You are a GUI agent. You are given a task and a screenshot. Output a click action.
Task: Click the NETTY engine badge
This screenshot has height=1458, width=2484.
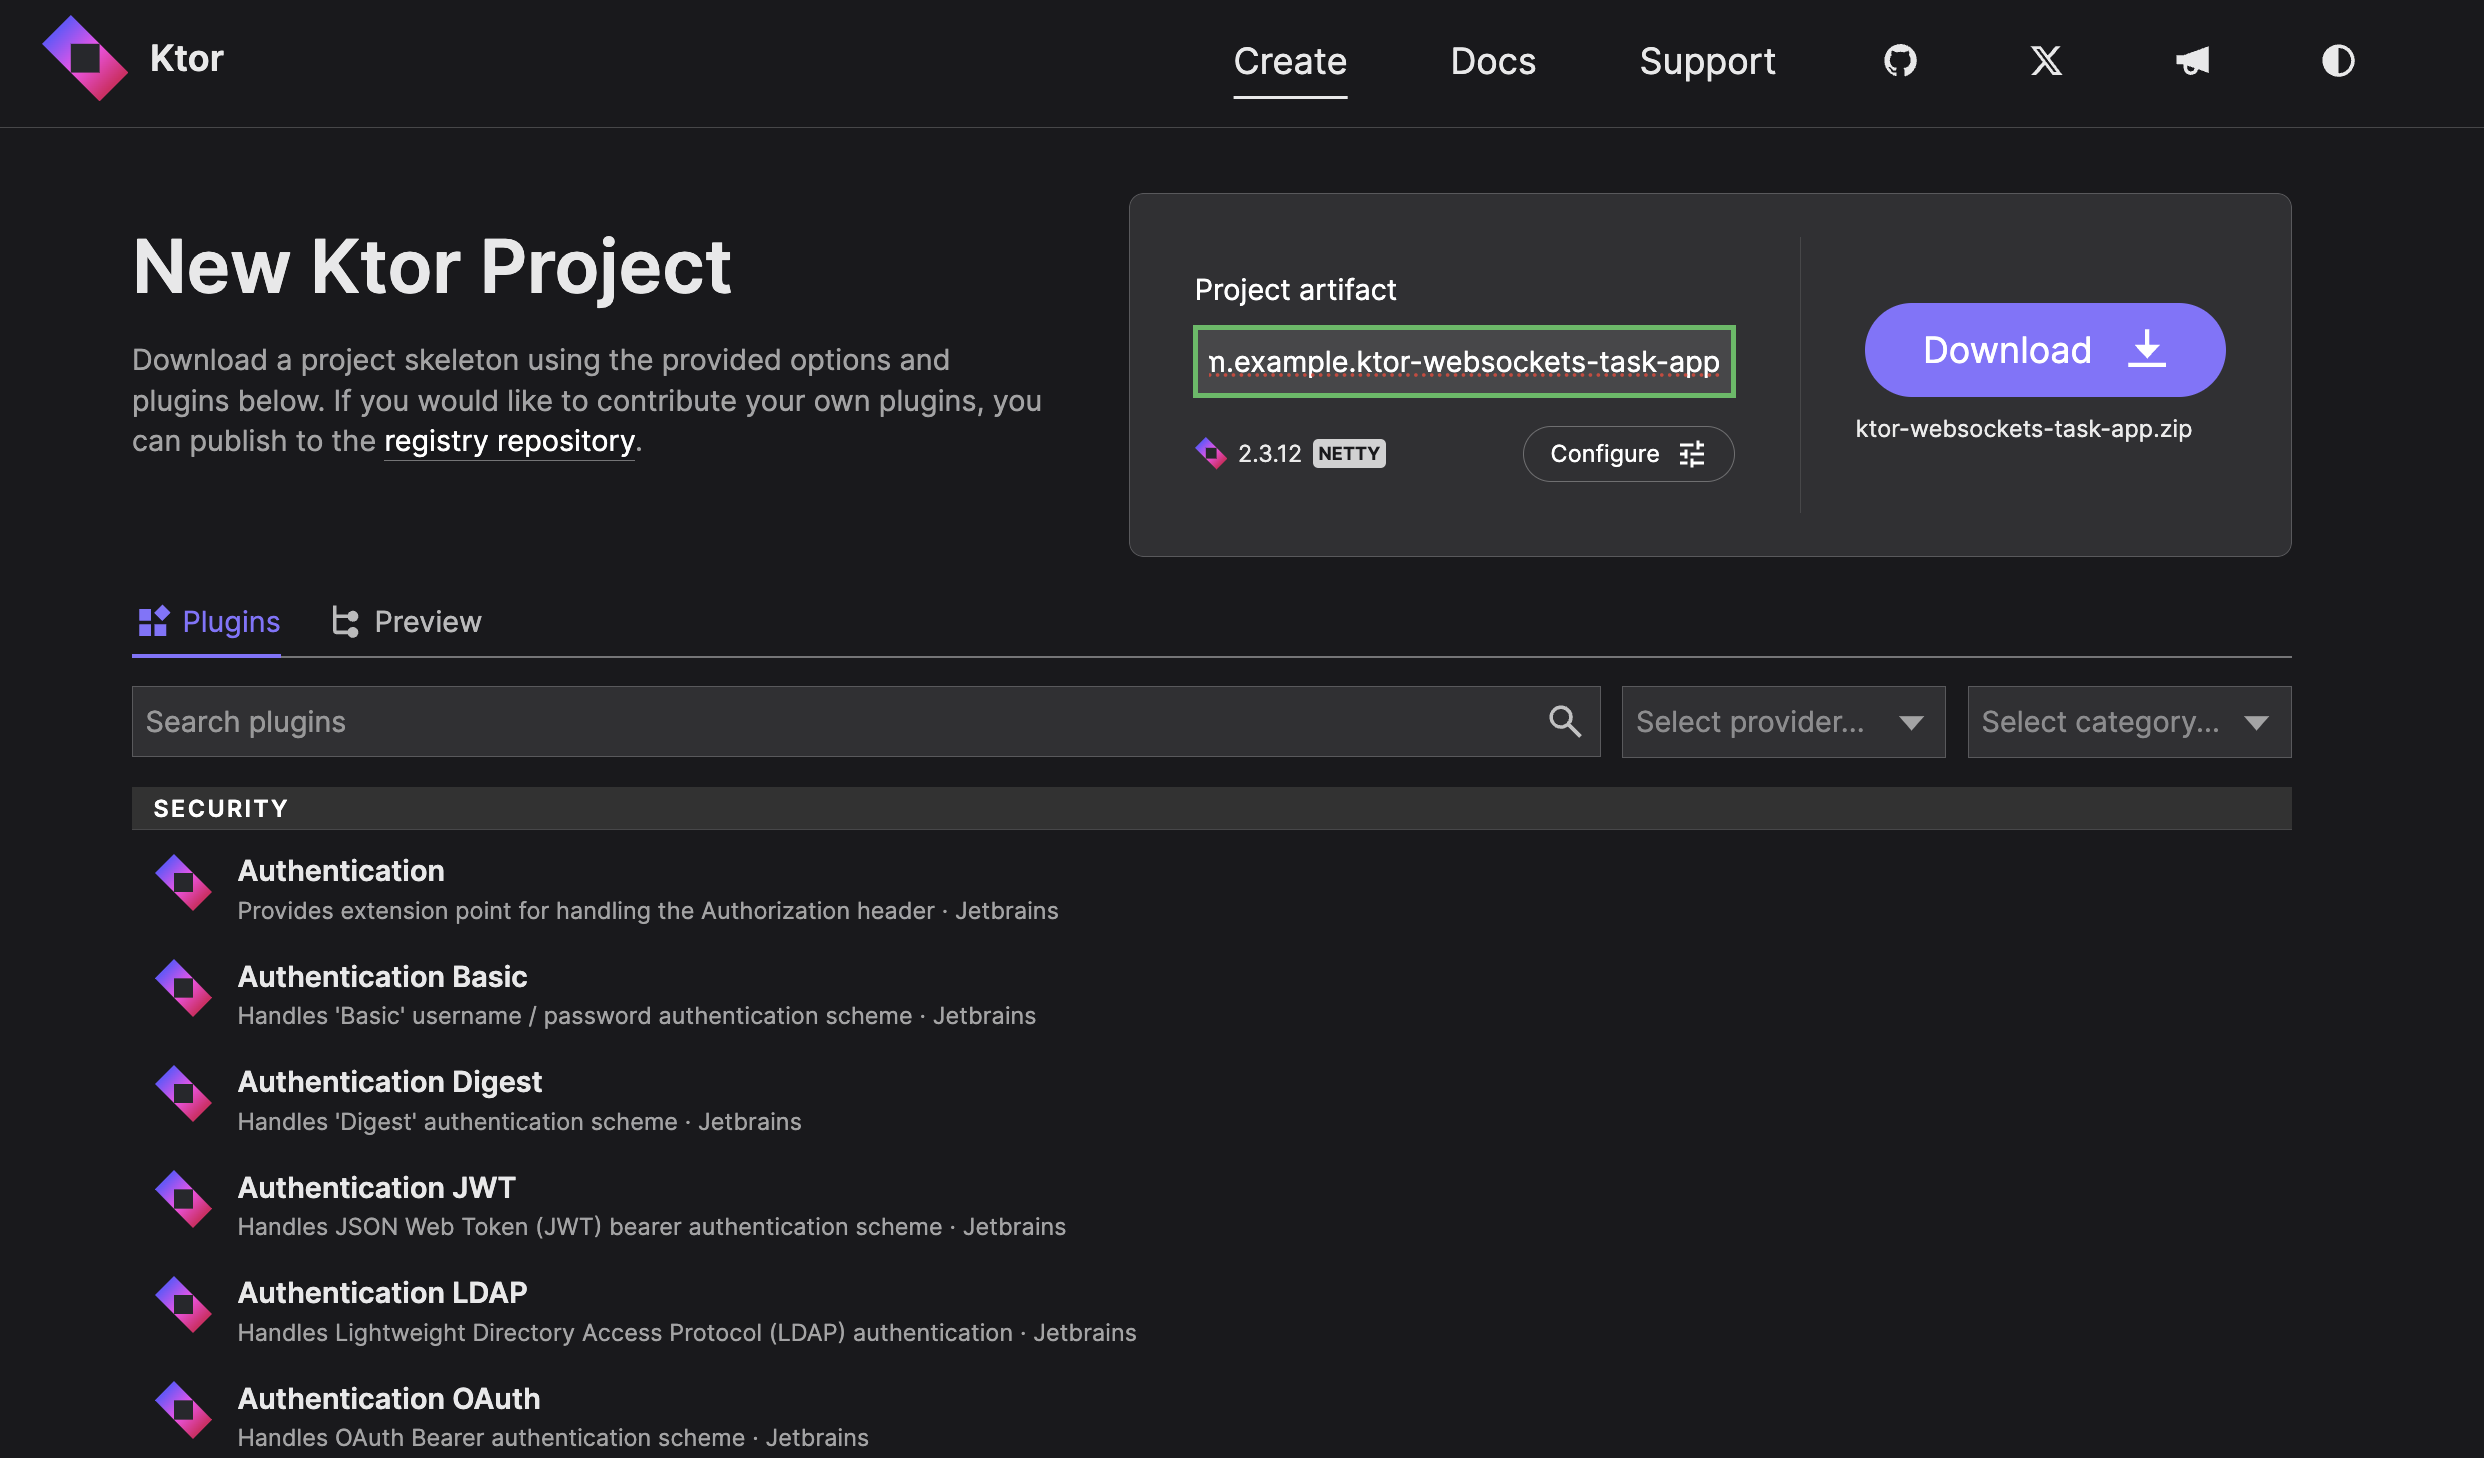1348,453
